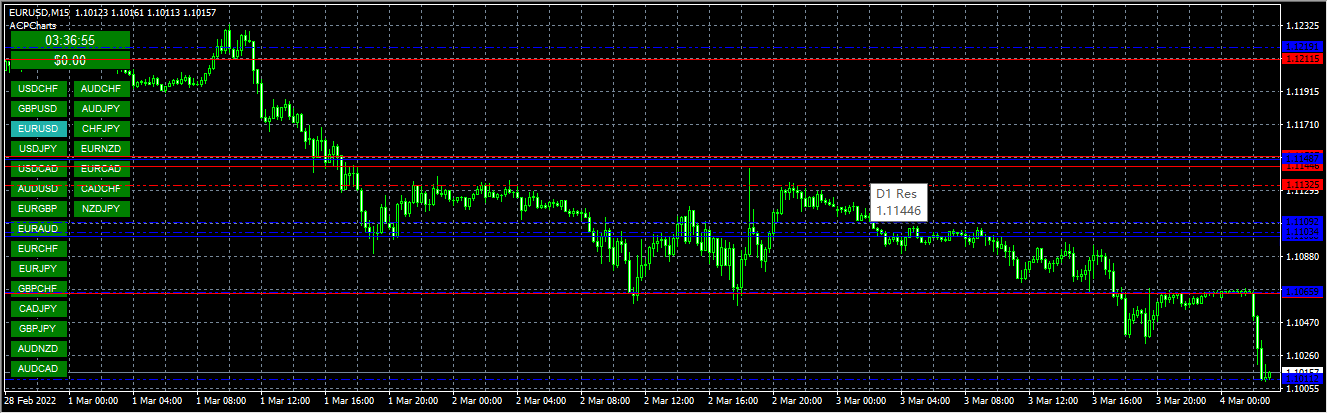This screenshot has height=414, width=1328.
Task: Click the 1.12325 price axis label
Action: (1303, 25)
